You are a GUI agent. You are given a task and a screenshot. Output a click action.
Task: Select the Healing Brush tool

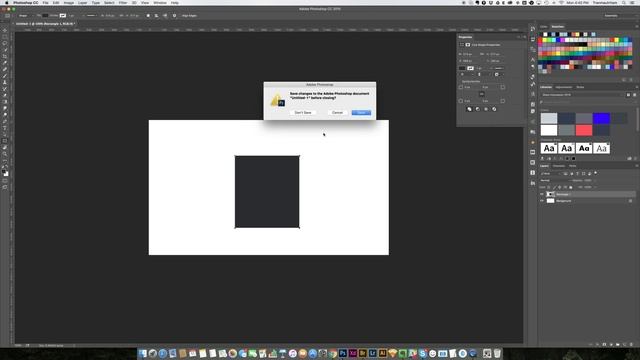click(5, 69)
